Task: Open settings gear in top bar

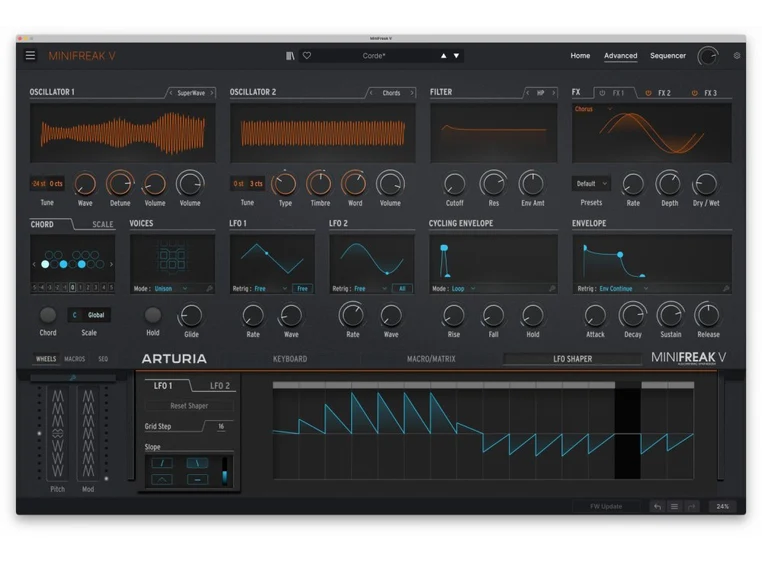Action: (737, 56)
